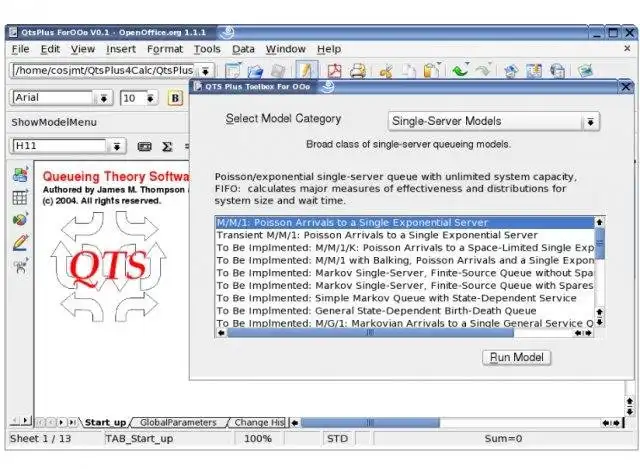
Task: Open the Select Model Category dropdown arrow
Action: click(590, 122)
